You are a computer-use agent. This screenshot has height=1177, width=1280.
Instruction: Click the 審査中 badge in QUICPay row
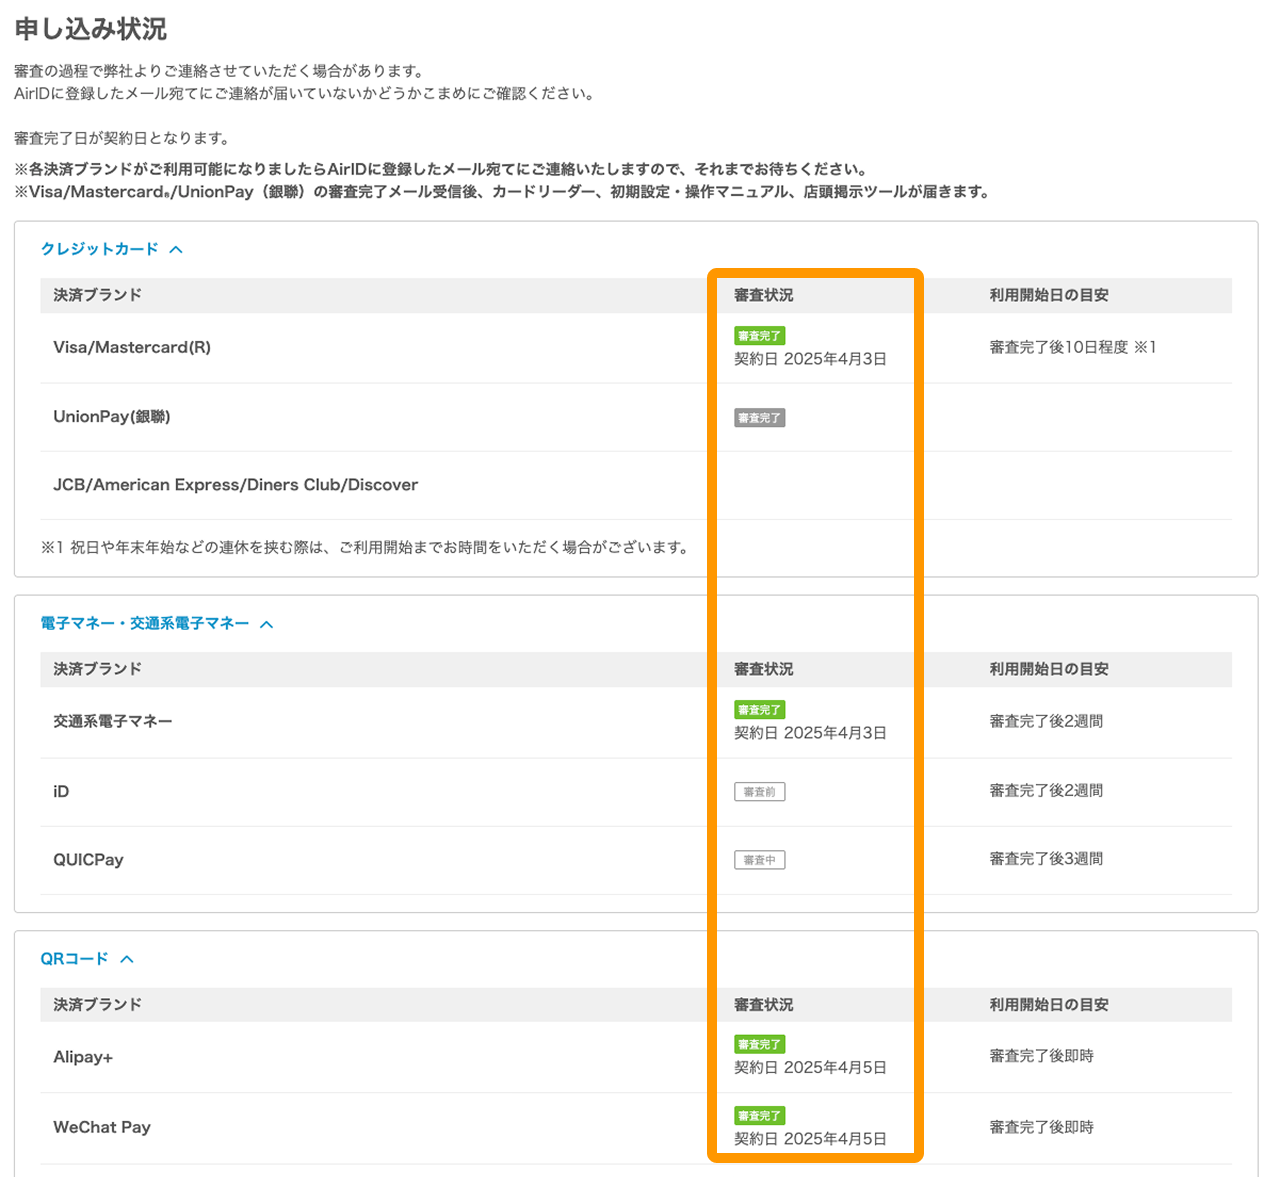pyautogui.click(x=759, y=860)
